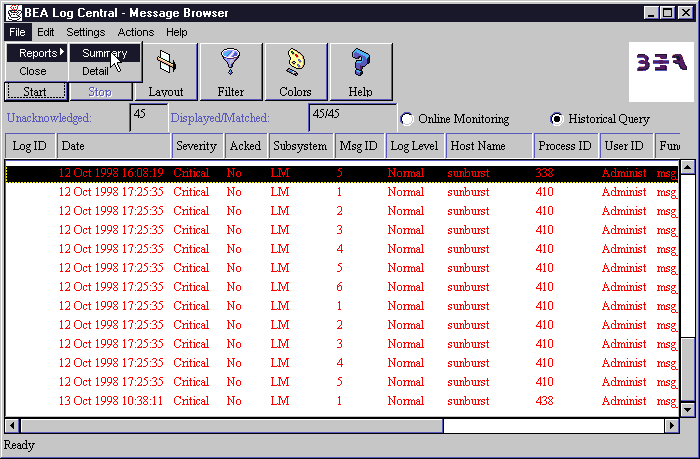700x459 pixels.
Task: Select Historical Query radio button
Action: coord(557,119)
